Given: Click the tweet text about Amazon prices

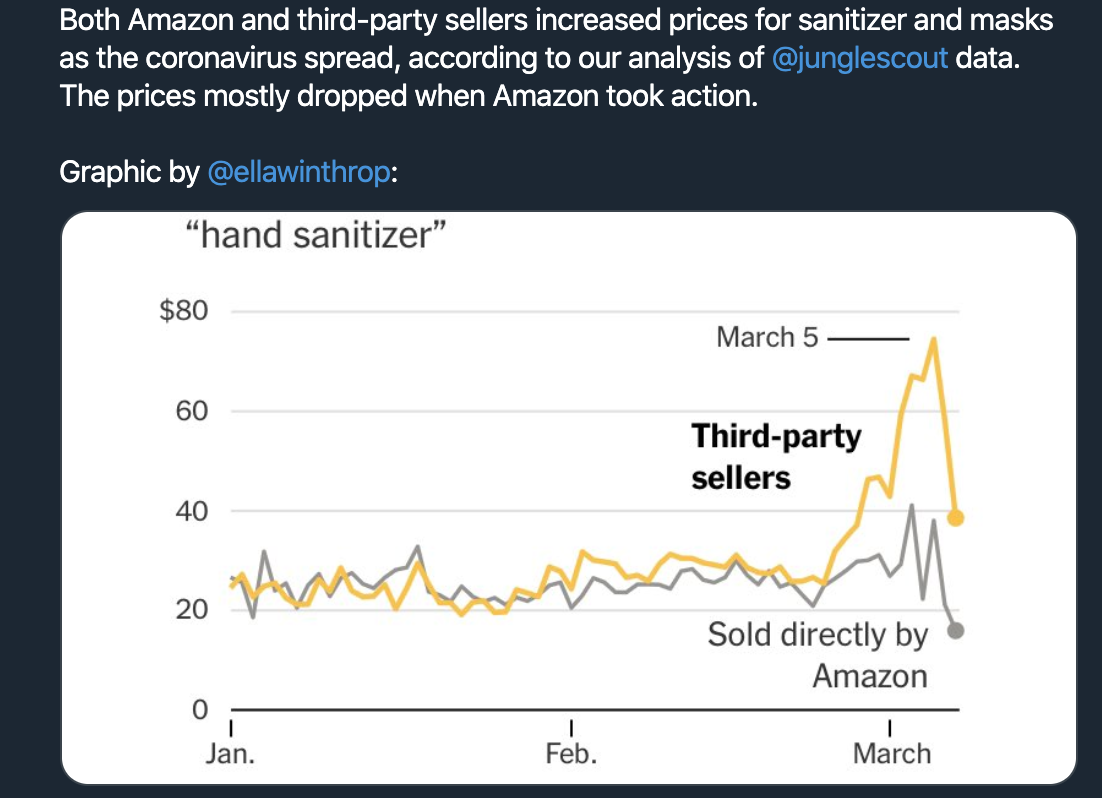Looking at the screenshot, I should coord(556,58).
